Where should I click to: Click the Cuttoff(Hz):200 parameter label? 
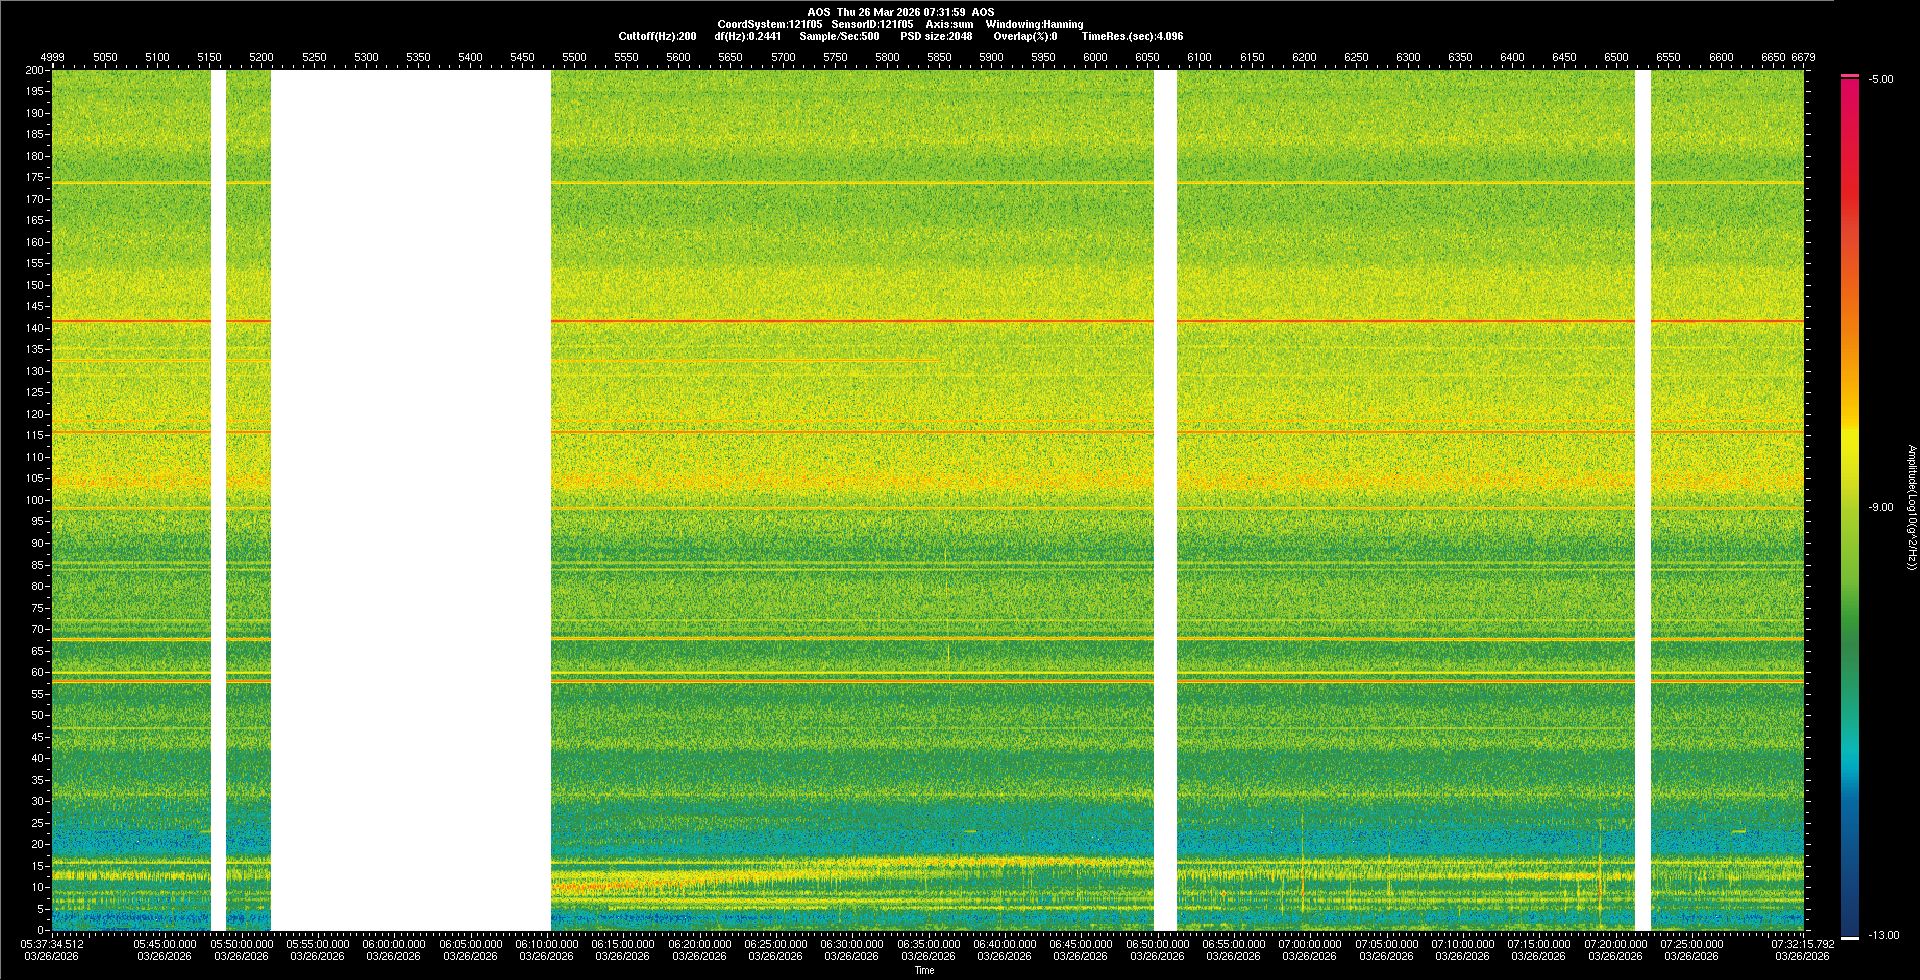pyautogui.click(x=657, y=36)
